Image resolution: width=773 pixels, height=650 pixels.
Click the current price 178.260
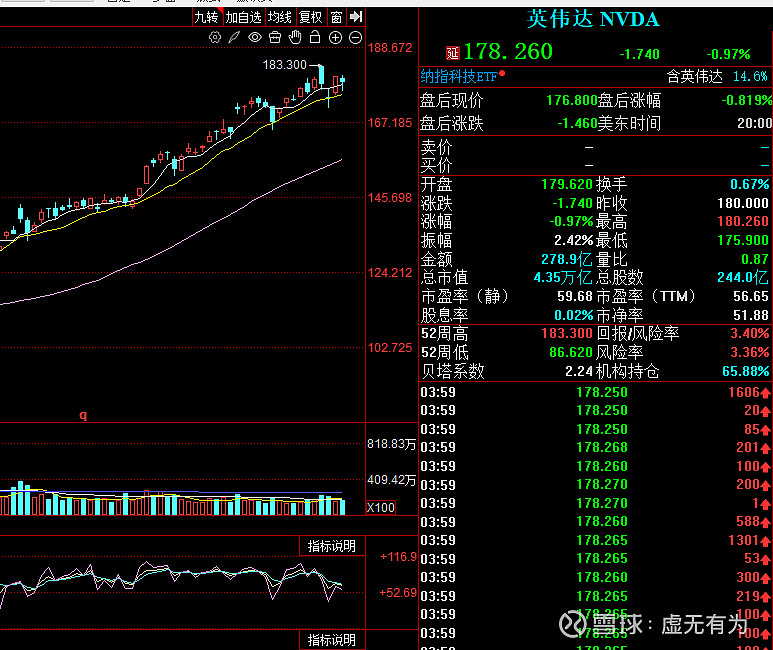[508, 52]
